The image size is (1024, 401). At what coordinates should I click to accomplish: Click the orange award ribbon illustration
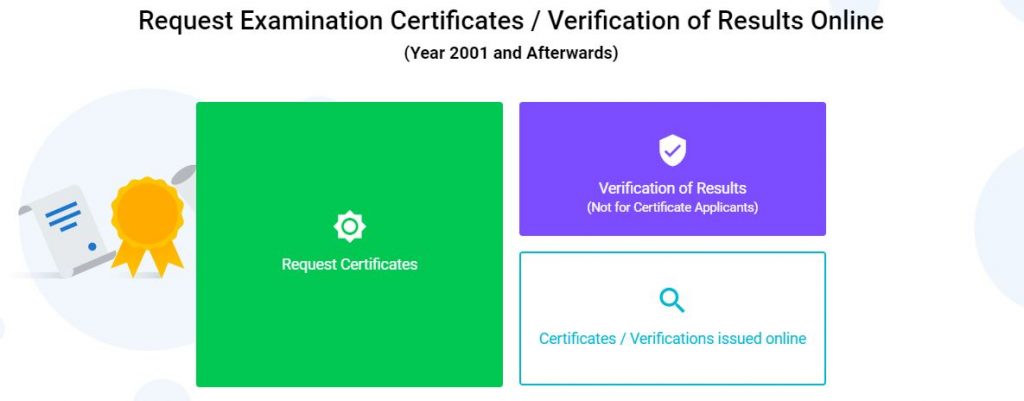(x=148, y=227)
